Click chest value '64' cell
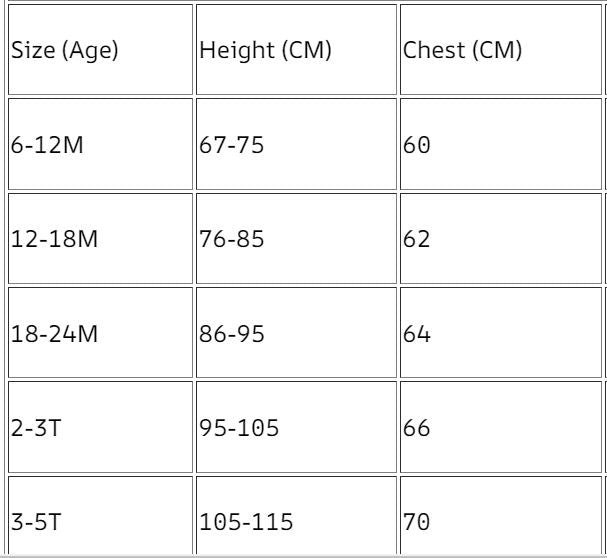607x558 pixels. point(500,334)
